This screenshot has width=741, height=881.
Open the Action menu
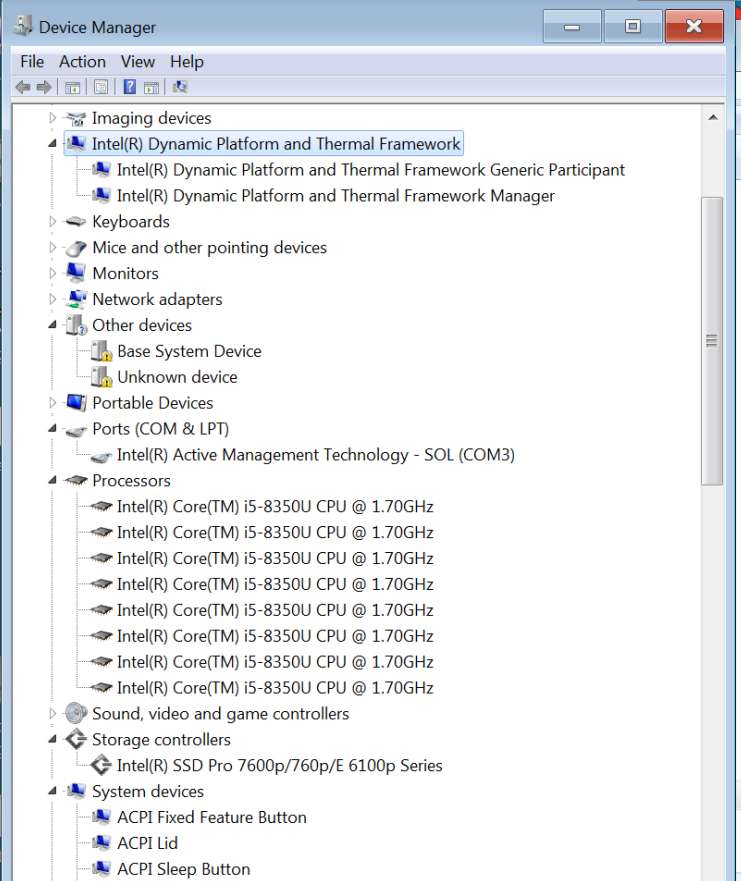[83, 62]
